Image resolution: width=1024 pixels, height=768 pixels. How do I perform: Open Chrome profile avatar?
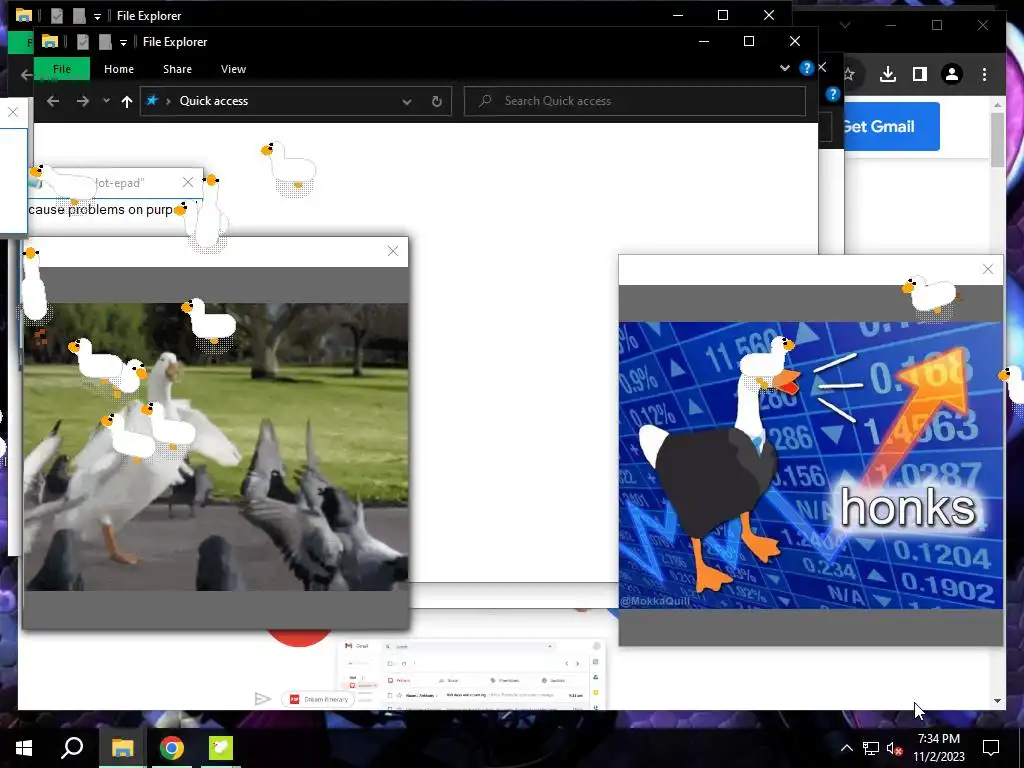(952, 74)
